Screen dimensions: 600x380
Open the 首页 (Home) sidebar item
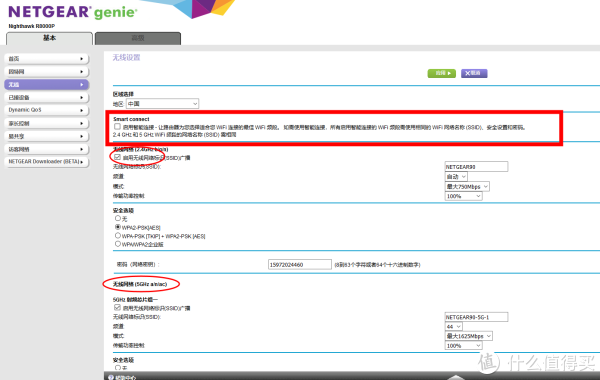pyautogui.click(x=46, y=59)
